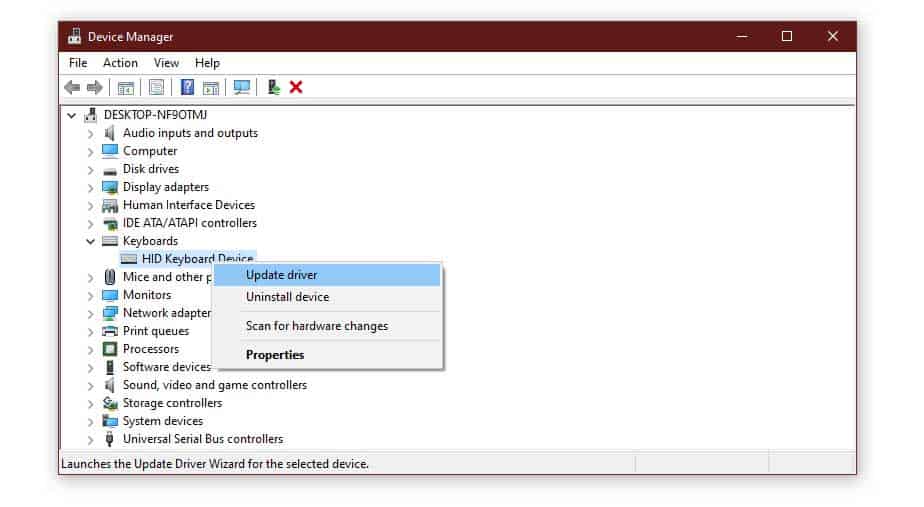
Task: Expand Audio inputs and outputs chevron
Action: 90,134
